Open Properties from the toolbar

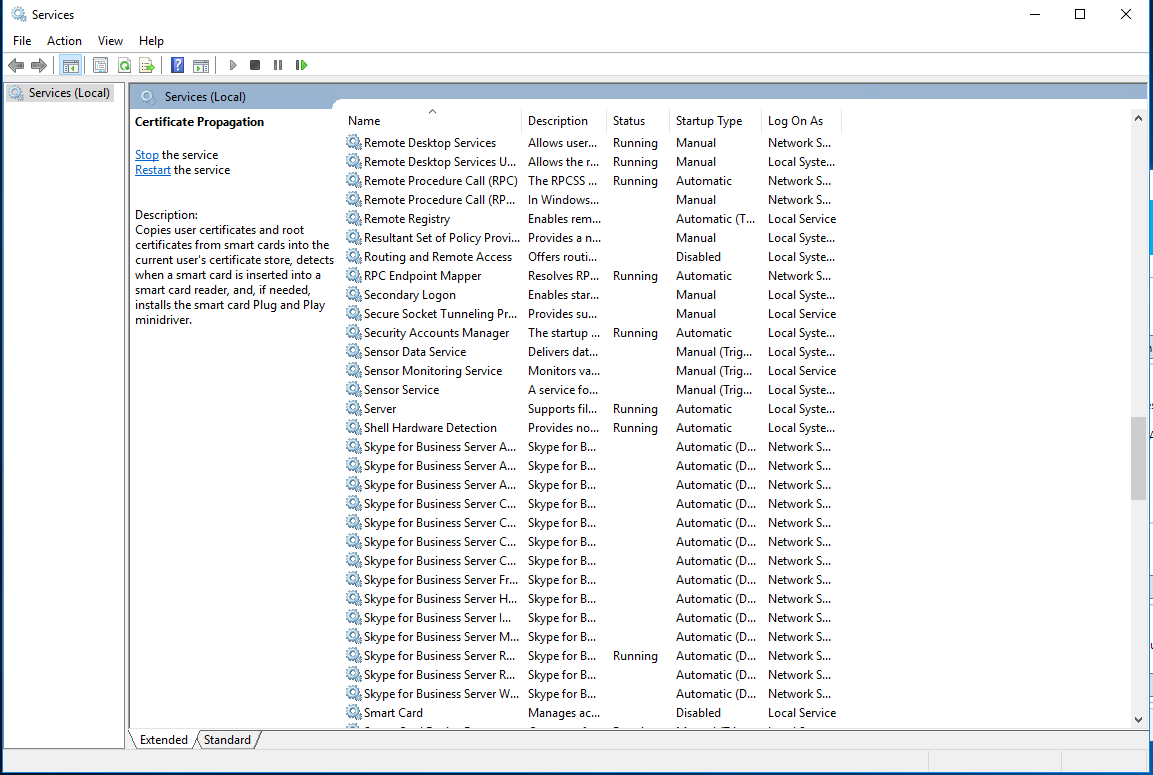pyautogui.click(x=100, y=65)
